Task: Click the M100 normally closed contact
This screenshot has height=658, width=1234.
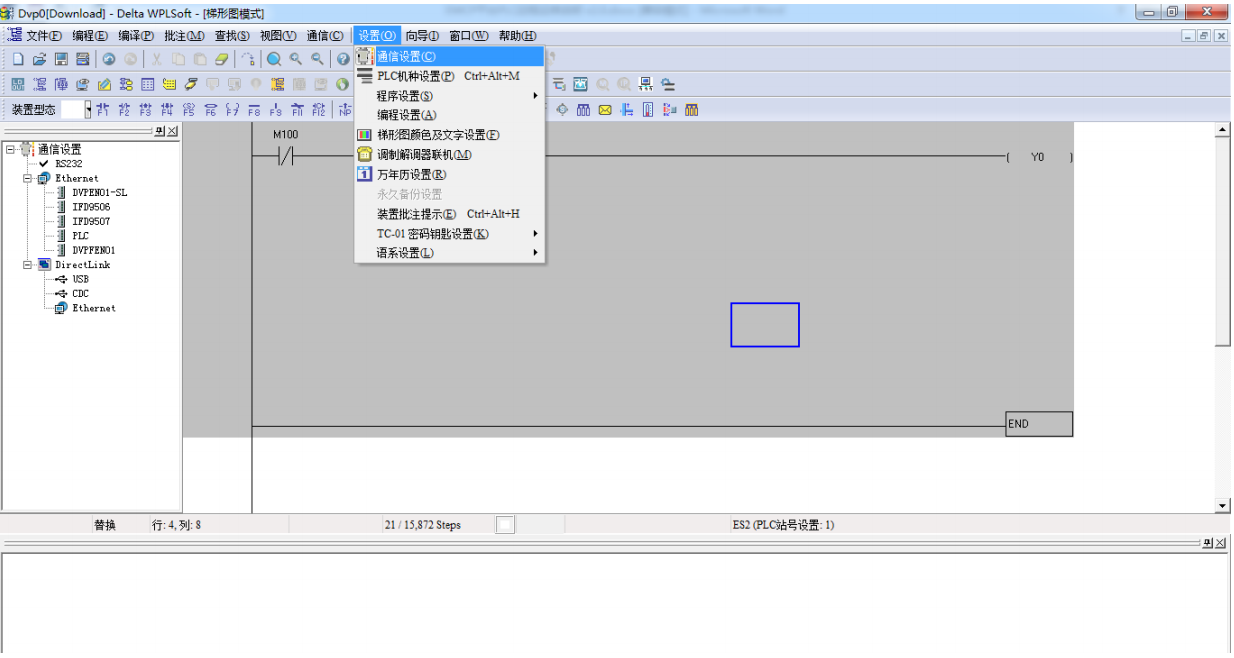Action: 286,157
